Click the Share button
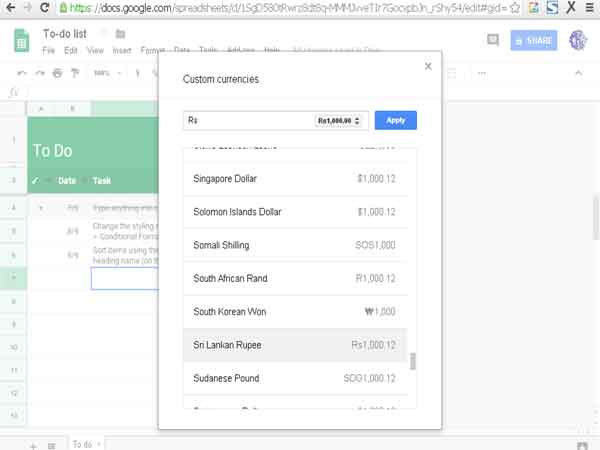The width and height of the screenshot is (600, 450). (534, 41)
